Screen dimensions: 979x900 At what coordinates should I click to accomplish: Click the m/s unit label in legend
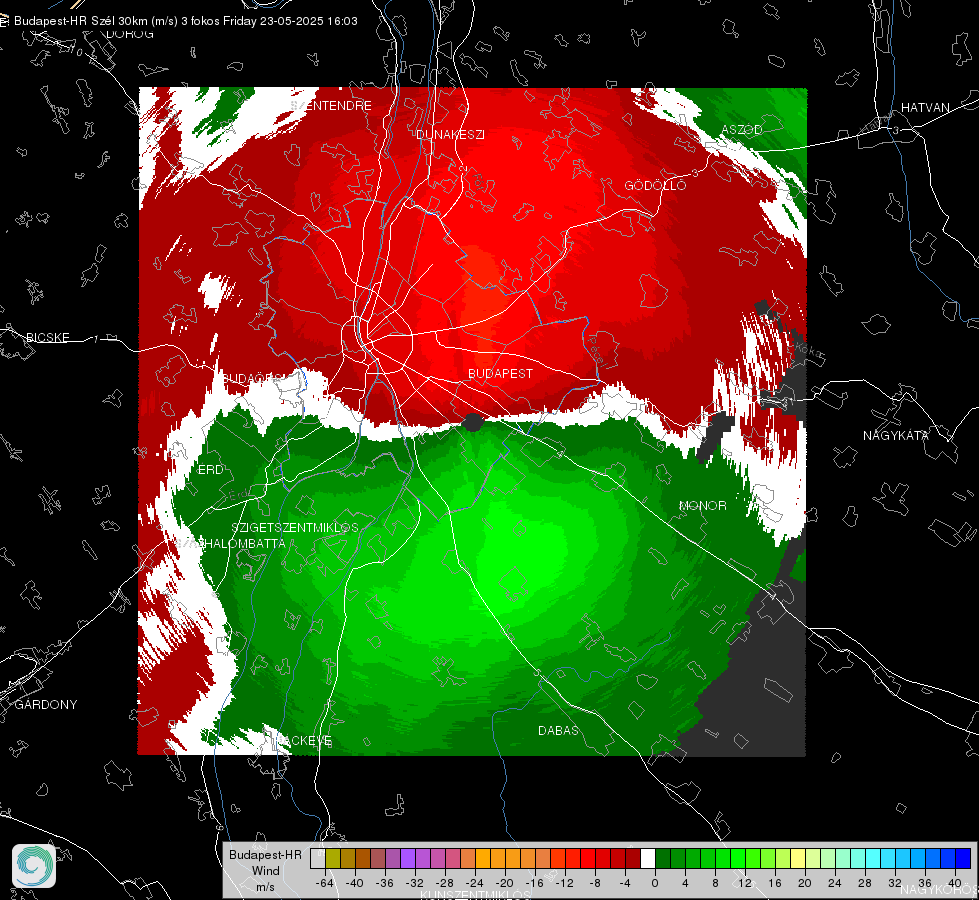click(265, 886)
